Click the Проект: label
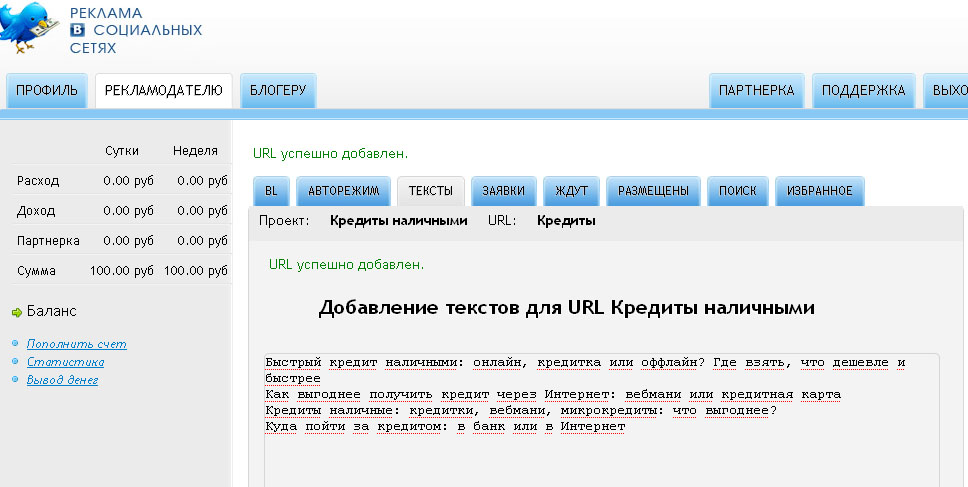968x487 pixels. tap(285, 220)
